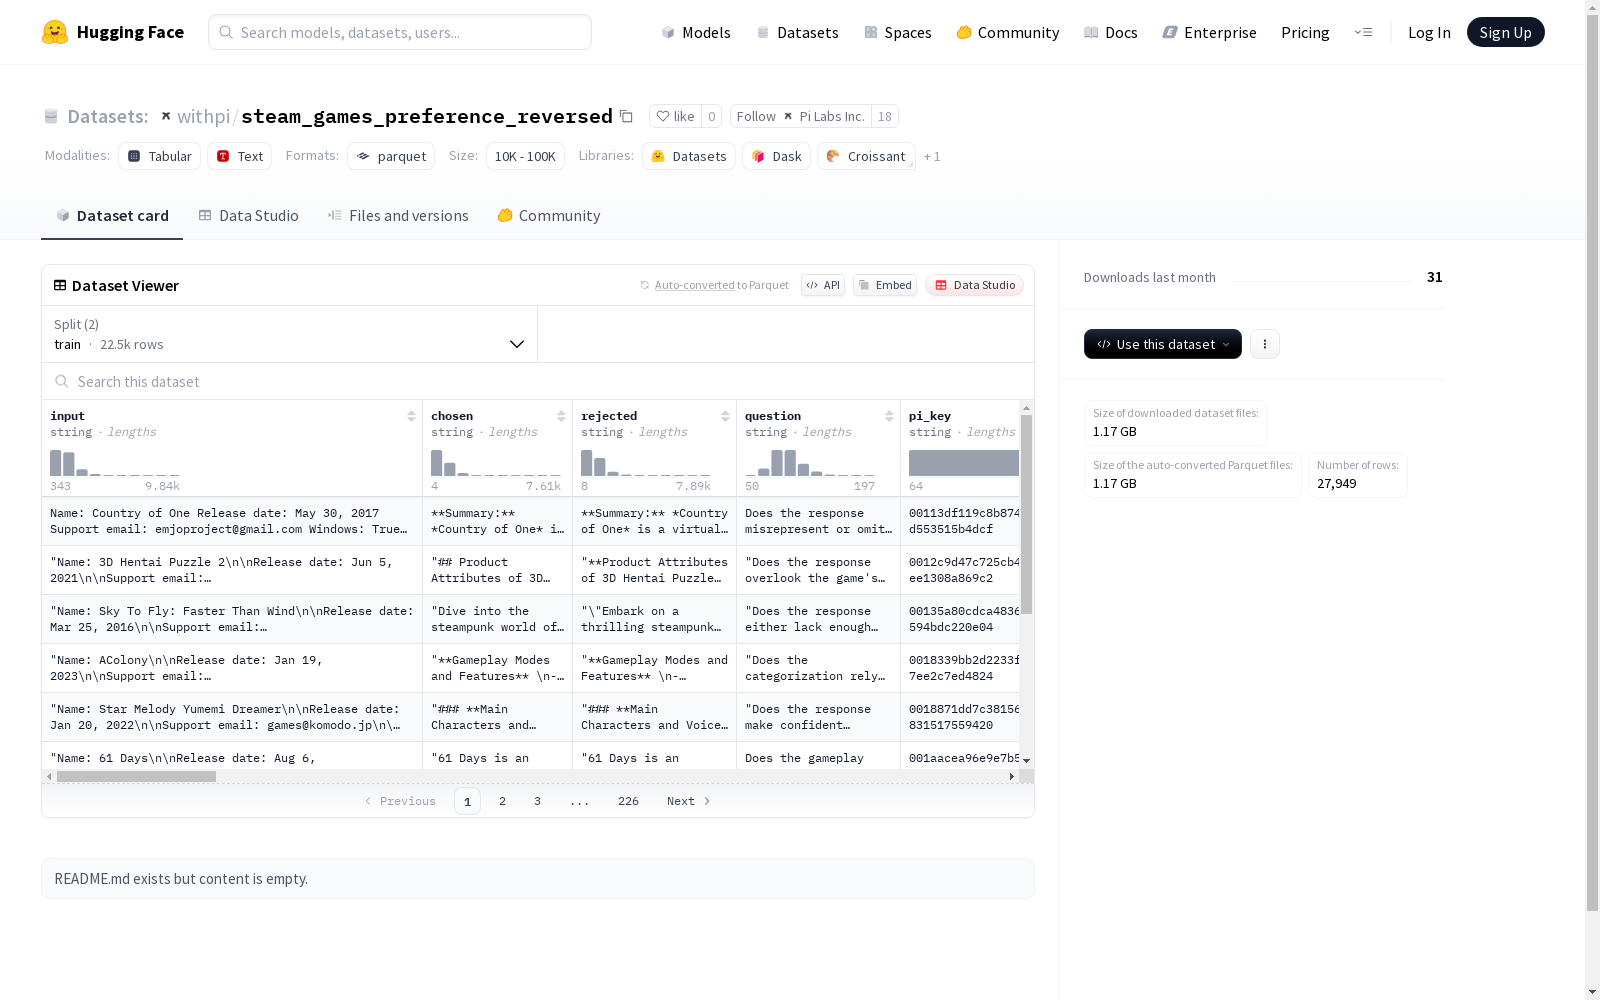Click the horizontal table scrollbar thumb
Screen dimensions: 1600x1000
click(x=136, y=776)
